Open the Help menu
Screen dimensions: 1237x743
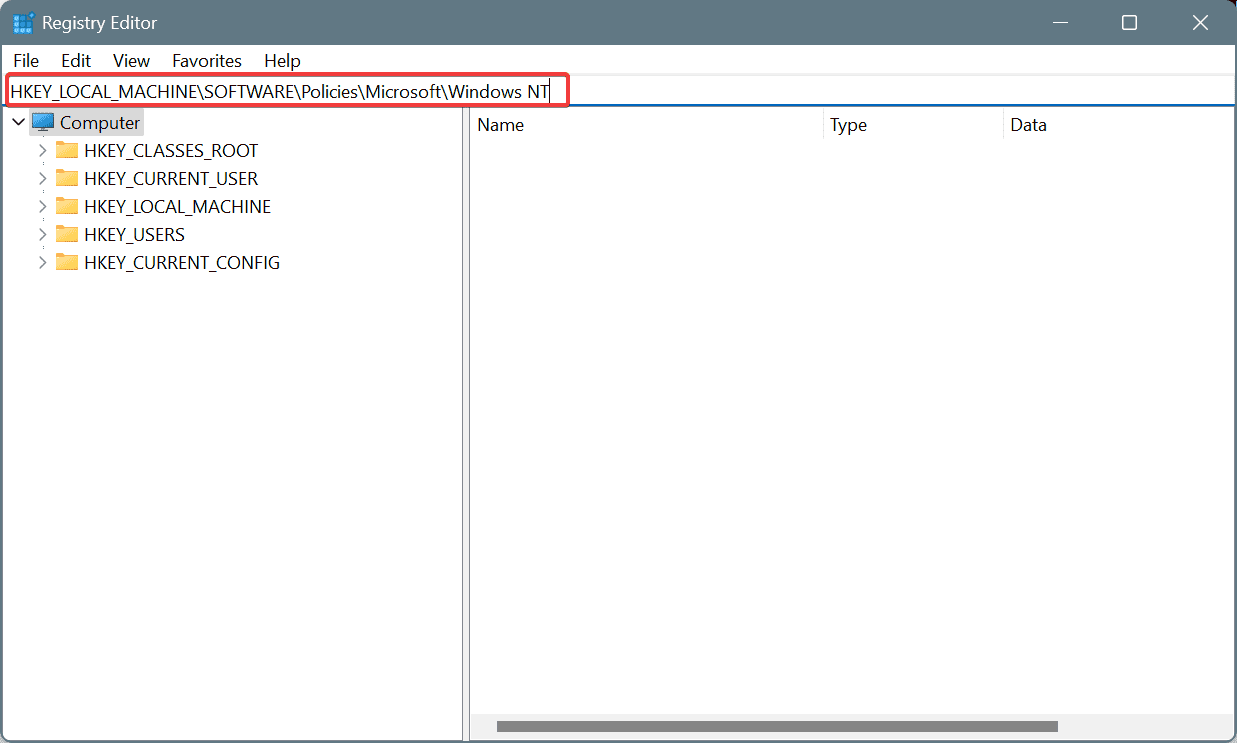tap(282, 61)
